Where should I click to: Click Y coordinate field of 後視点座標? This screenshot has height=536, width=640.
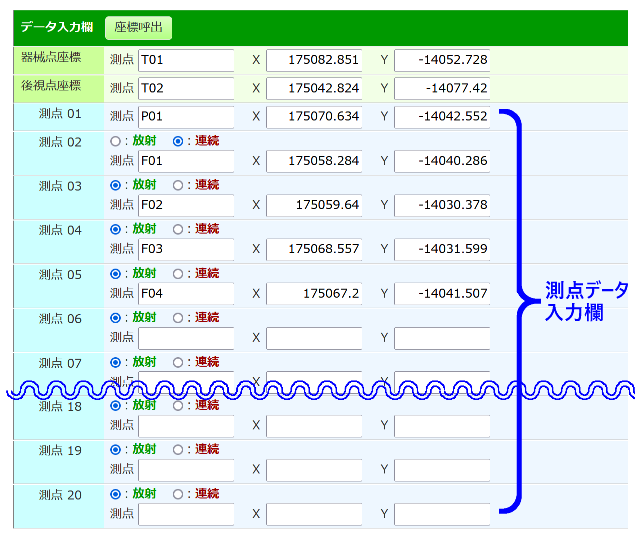(442, 88)
